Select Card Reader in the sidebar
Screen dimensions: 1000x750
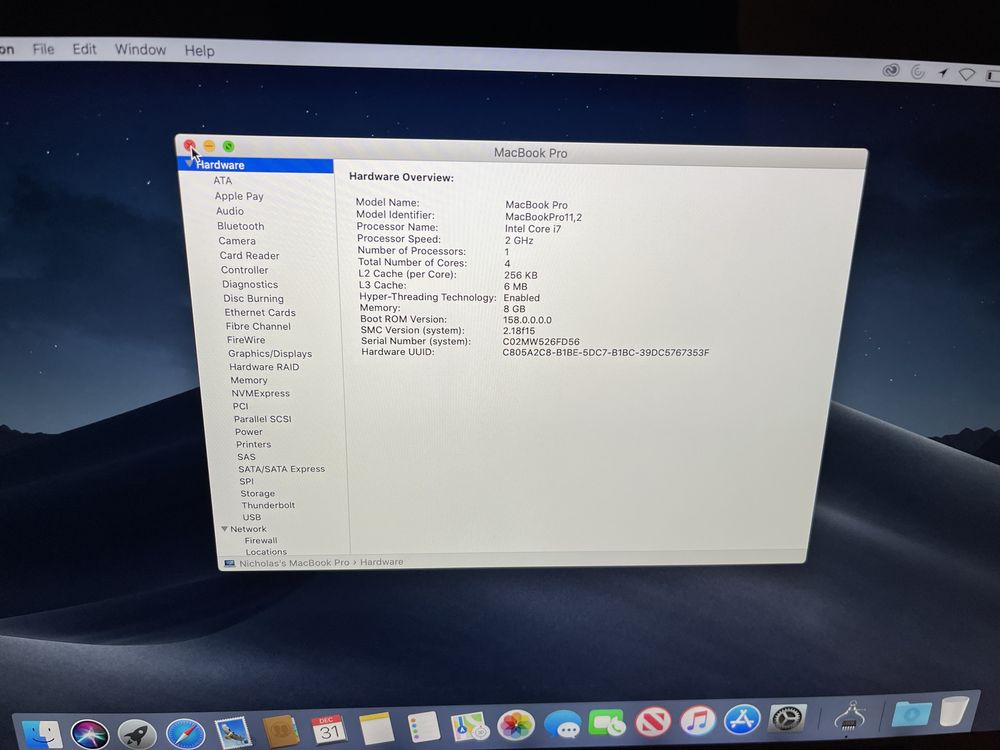pyautogui.click(x=249, y=256)
